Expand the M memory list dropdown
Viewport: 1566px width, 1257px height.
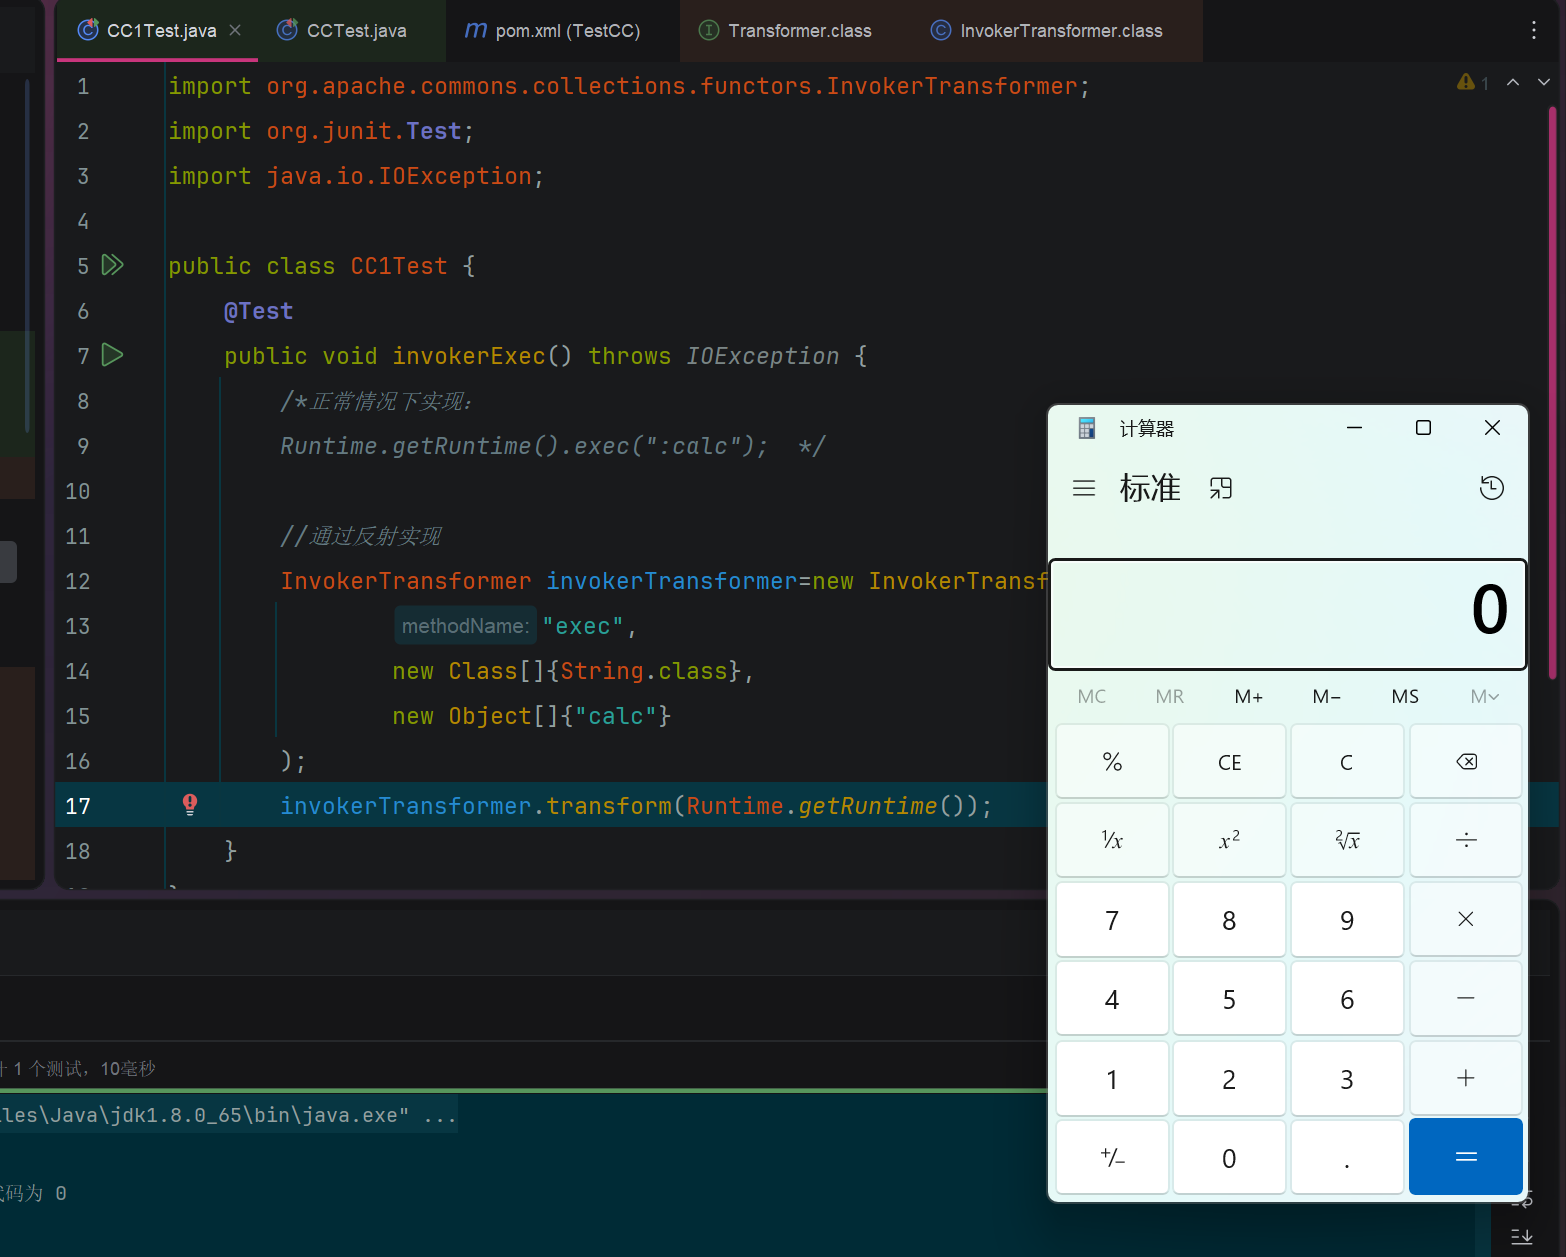[x=1484, y=696]
